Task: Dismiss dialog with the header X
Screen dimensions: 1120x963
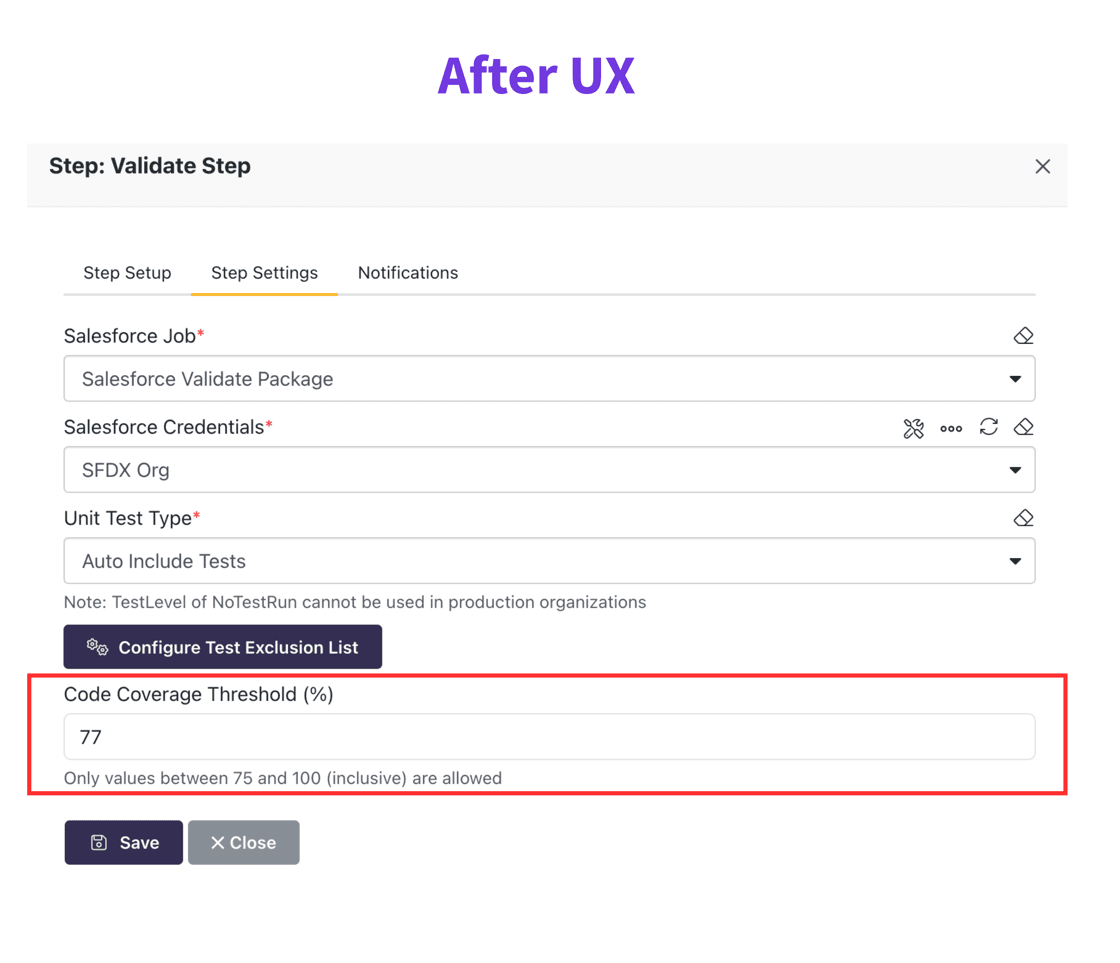Action: click(x=1042, y=167)
